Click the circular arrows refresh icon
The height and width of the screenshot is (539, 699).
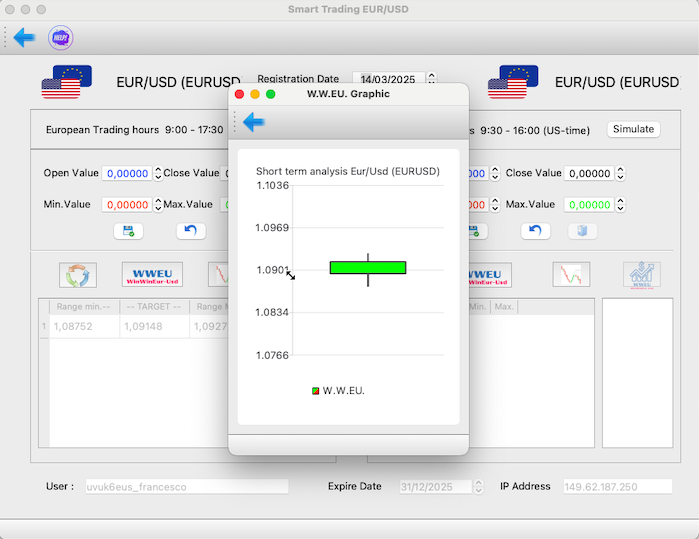(x=78, y=275)
